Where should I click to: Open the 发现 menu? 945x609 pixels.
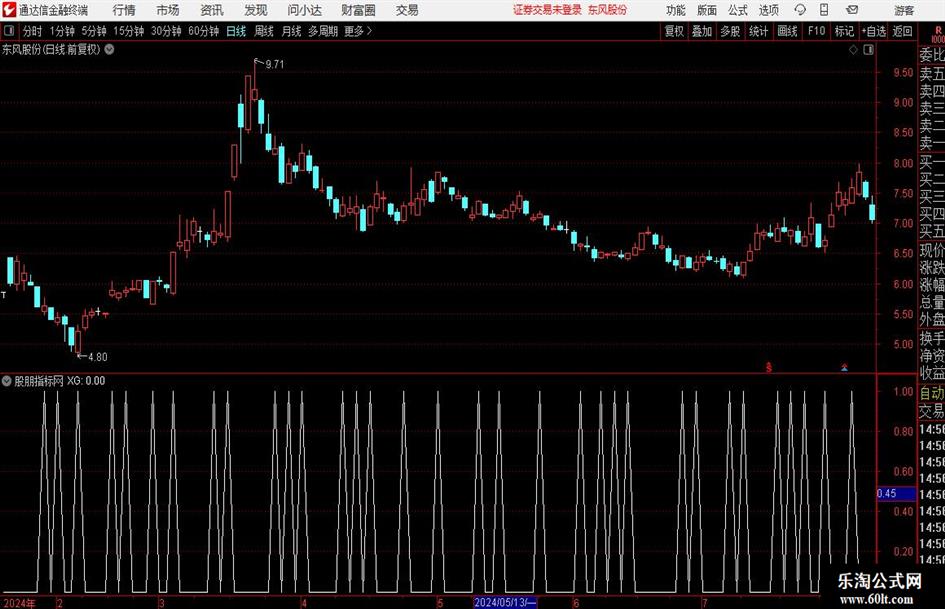(x=256, y=10)
